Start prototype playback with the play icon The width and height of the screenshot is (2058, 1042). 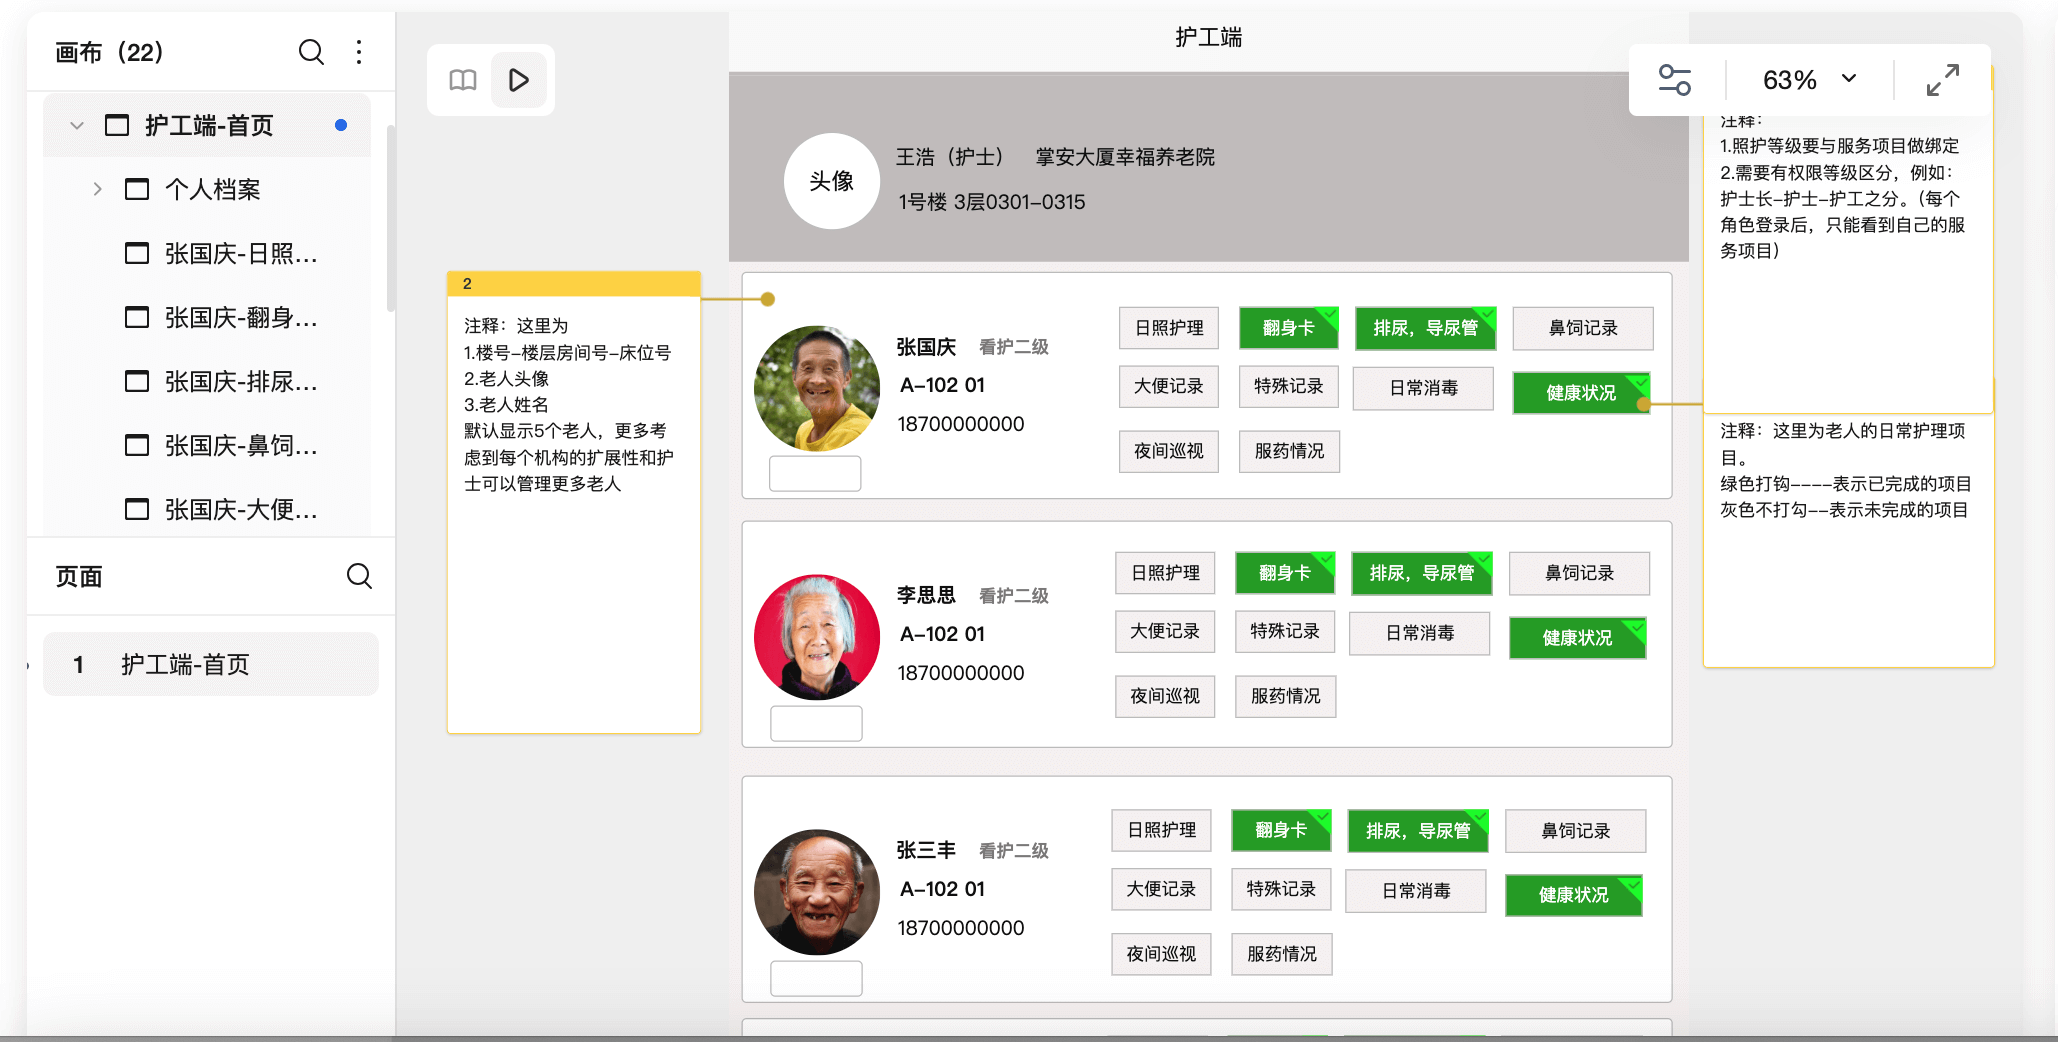click(x=518, y=80)
